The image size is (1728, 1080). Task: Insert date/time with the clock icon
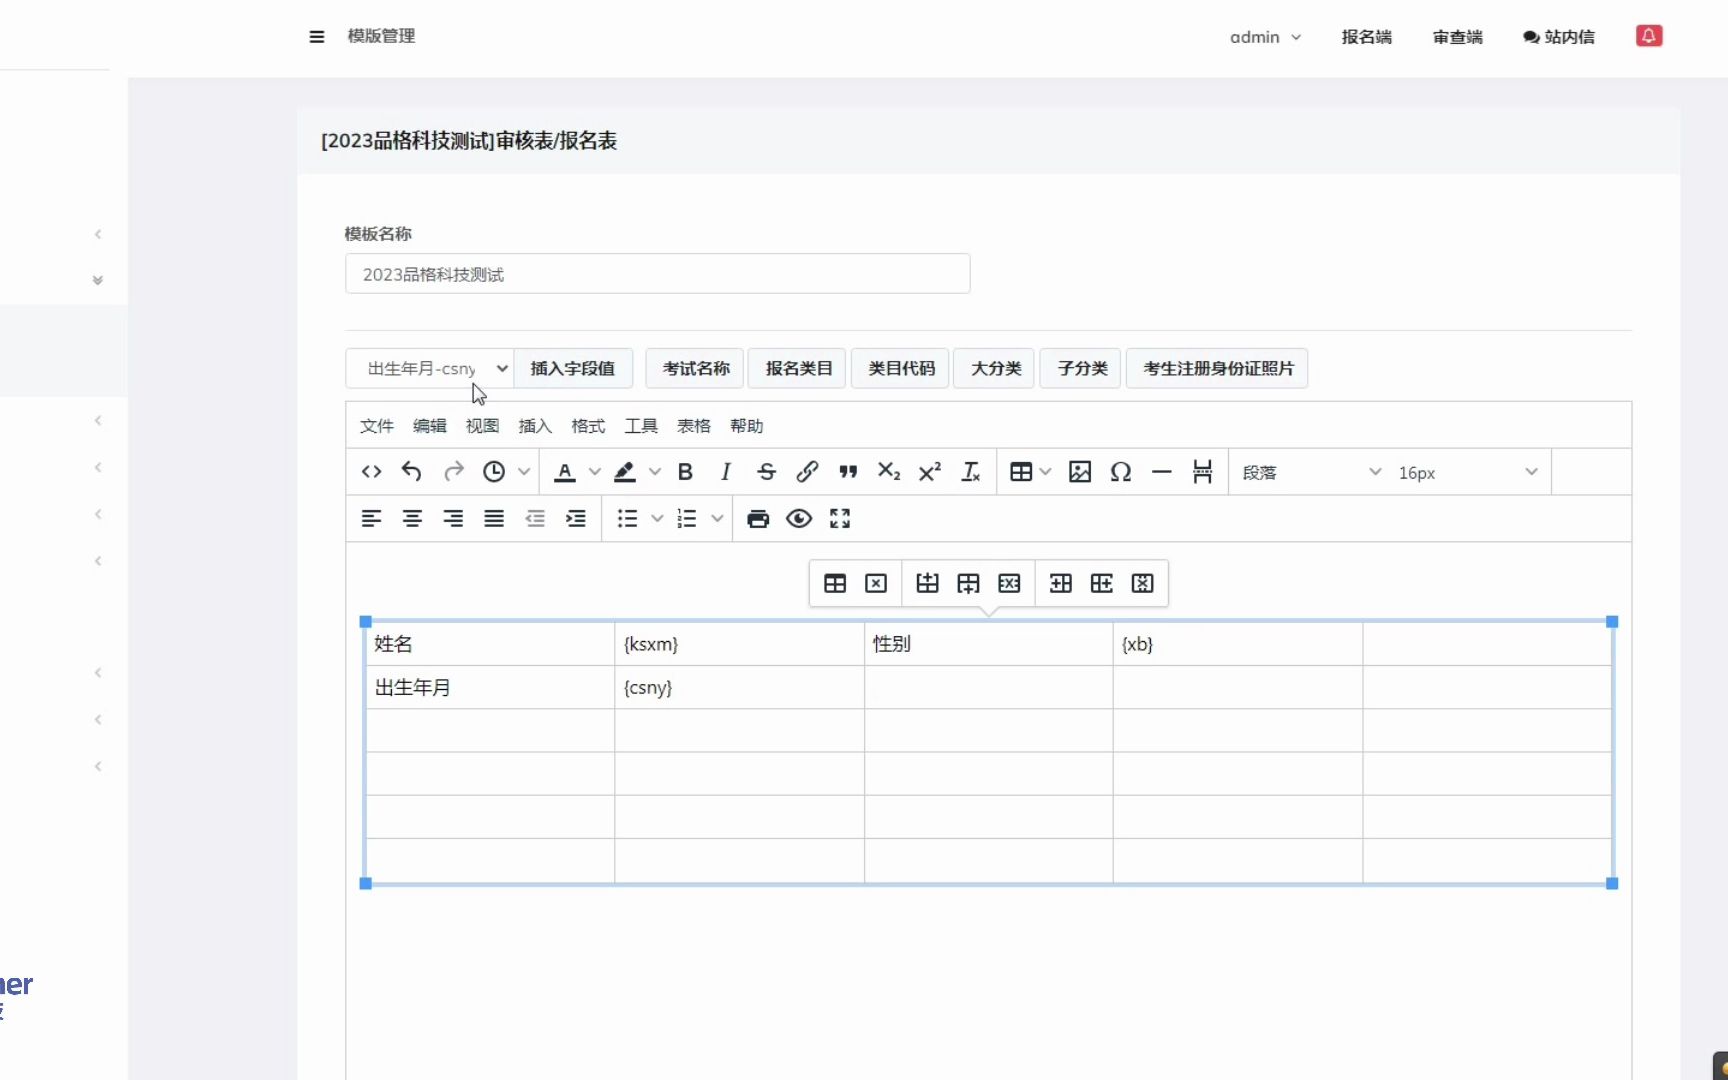494,472
